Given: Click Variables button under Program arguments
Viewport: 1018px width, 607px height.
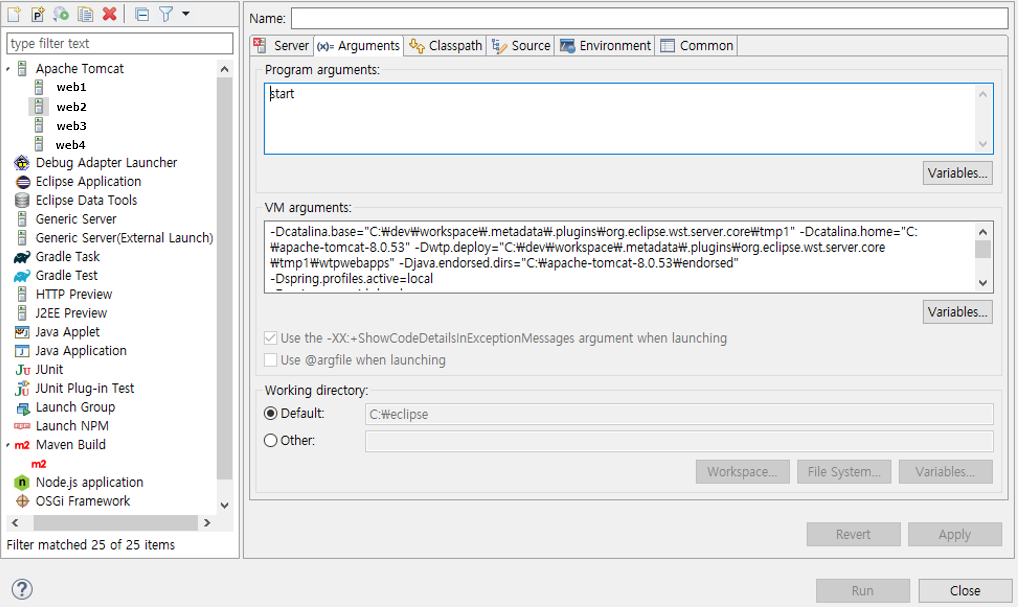Looking at the screenshot, I should [958, 173].
